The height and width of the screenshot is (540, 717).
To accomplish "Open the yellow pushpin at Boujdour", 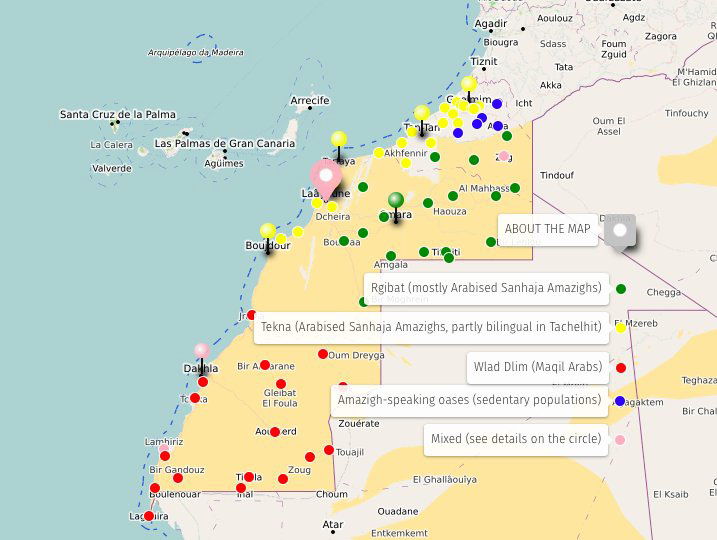I will click(x=267, y=231).
